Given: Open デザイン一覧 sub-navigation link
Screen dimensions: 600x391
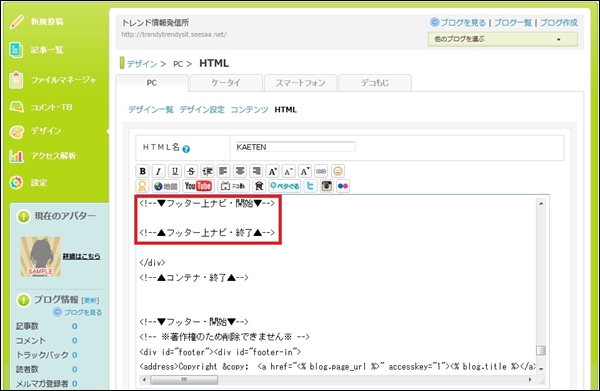Looking at the screenshot, I should pyautogui.click(x=151, y=110).
